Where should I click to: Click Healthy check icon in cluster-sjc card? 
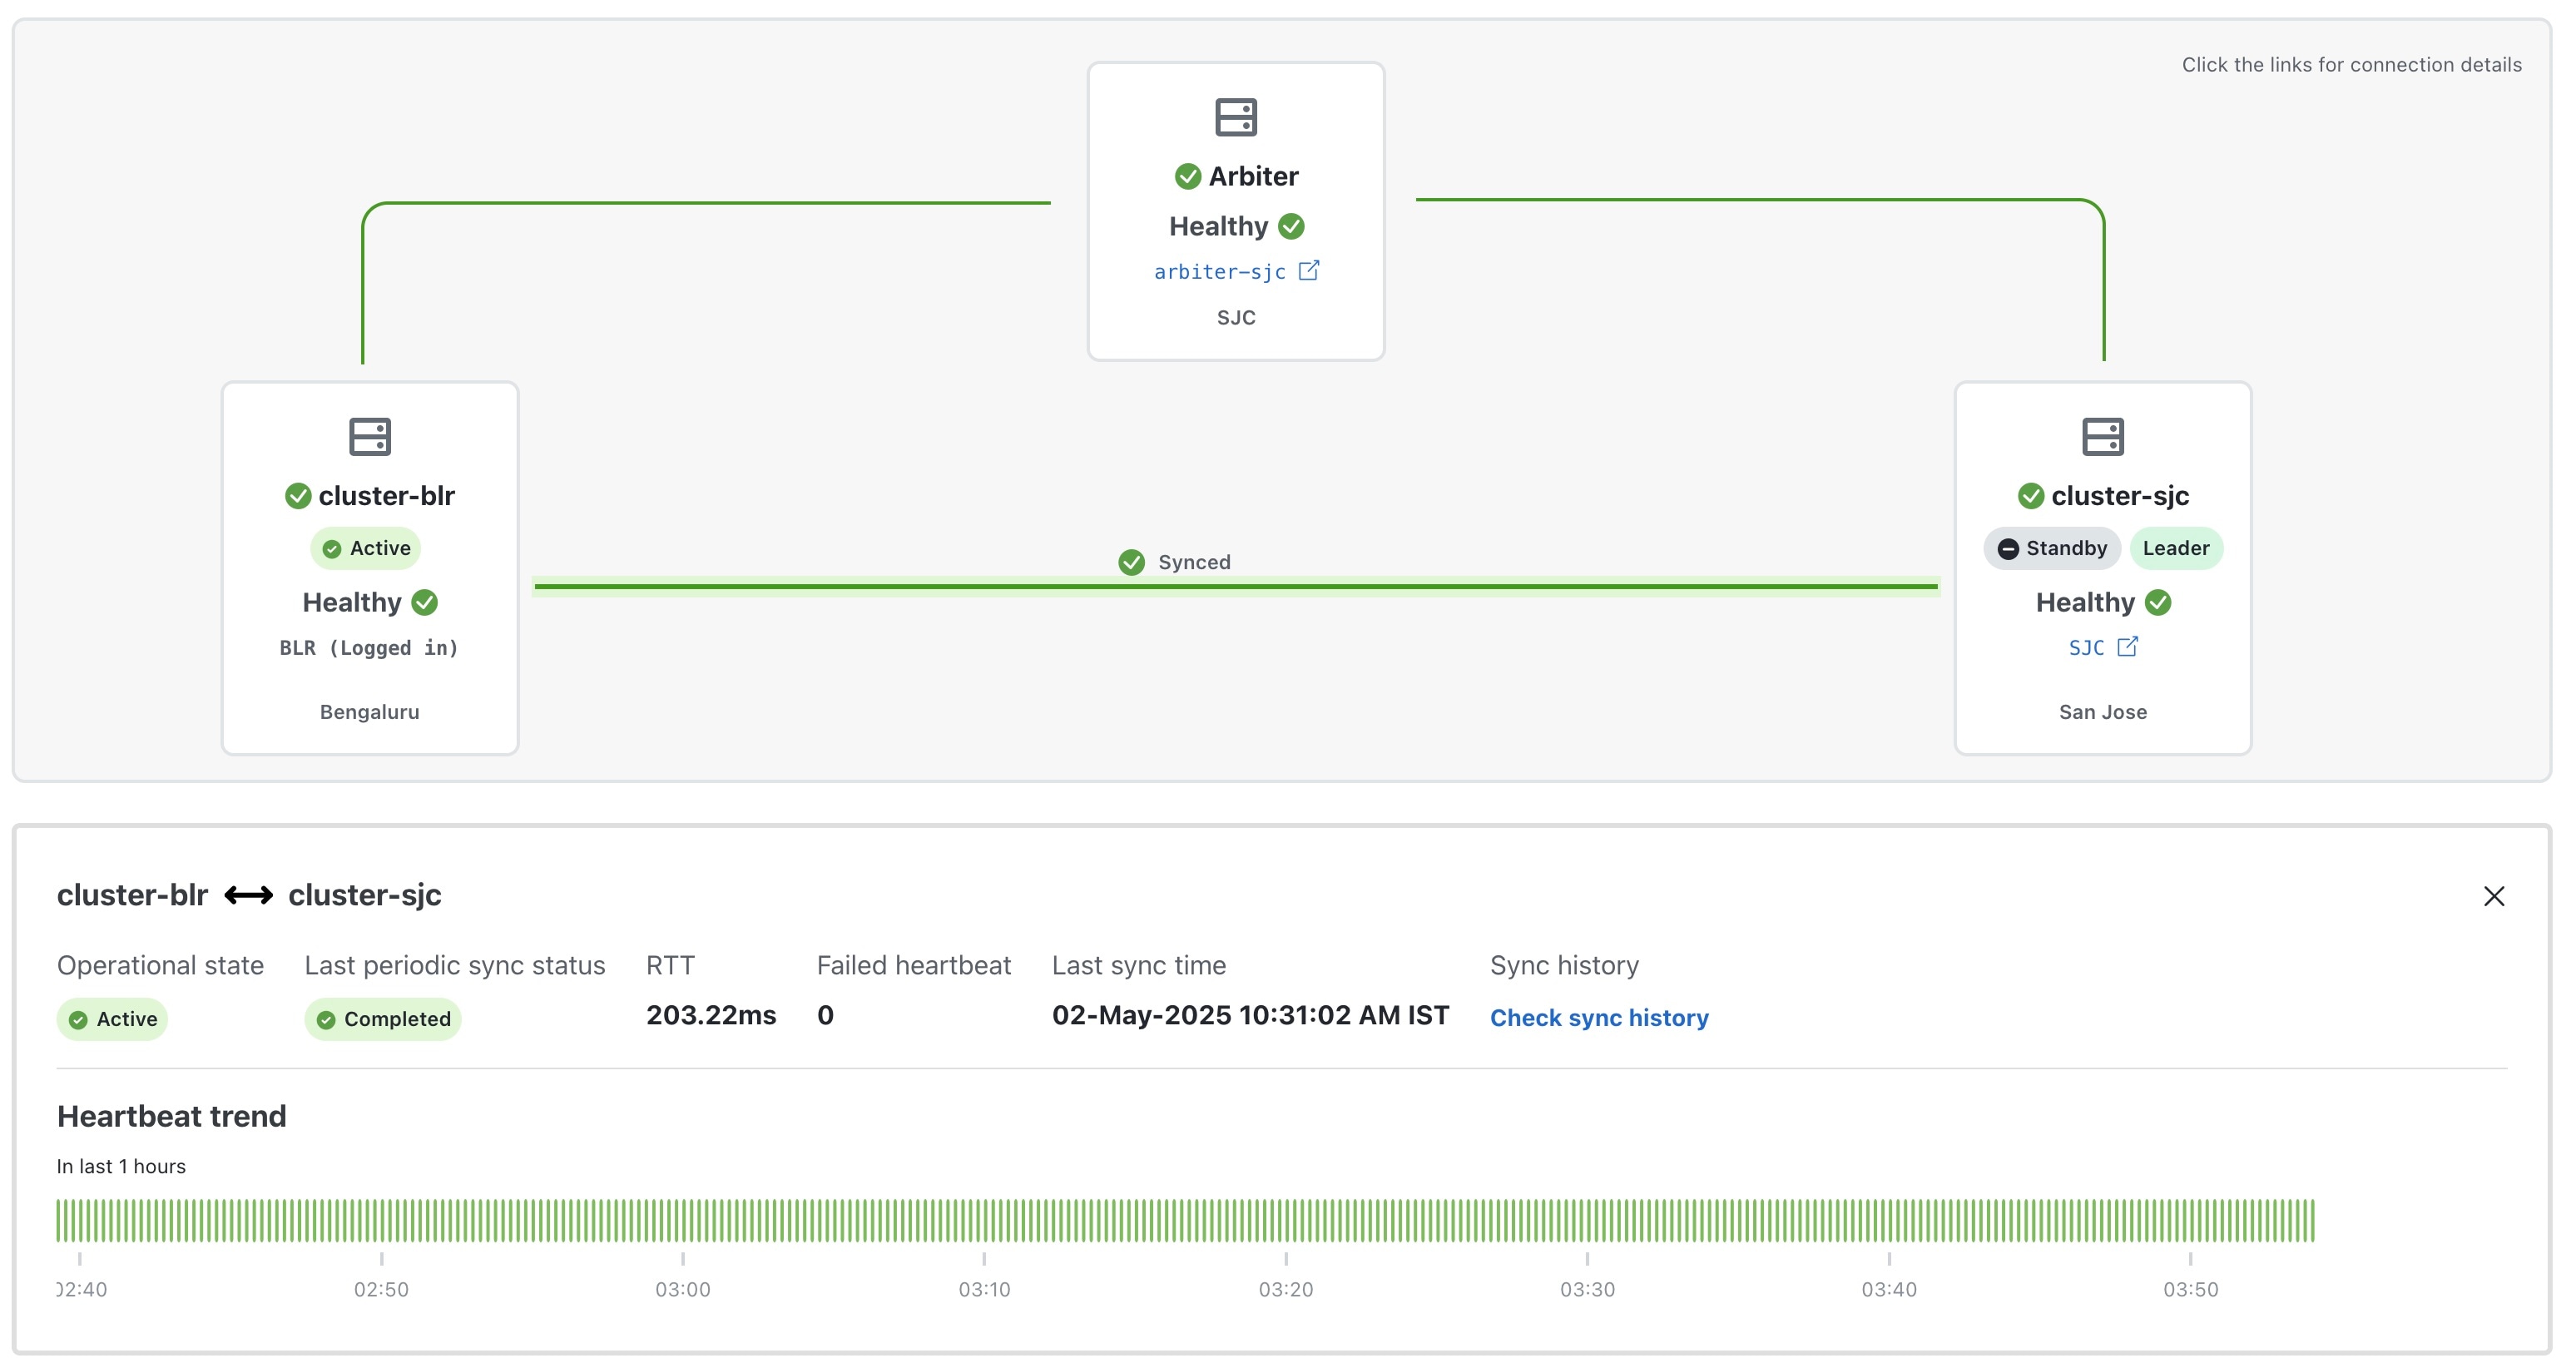[2159, 602]
